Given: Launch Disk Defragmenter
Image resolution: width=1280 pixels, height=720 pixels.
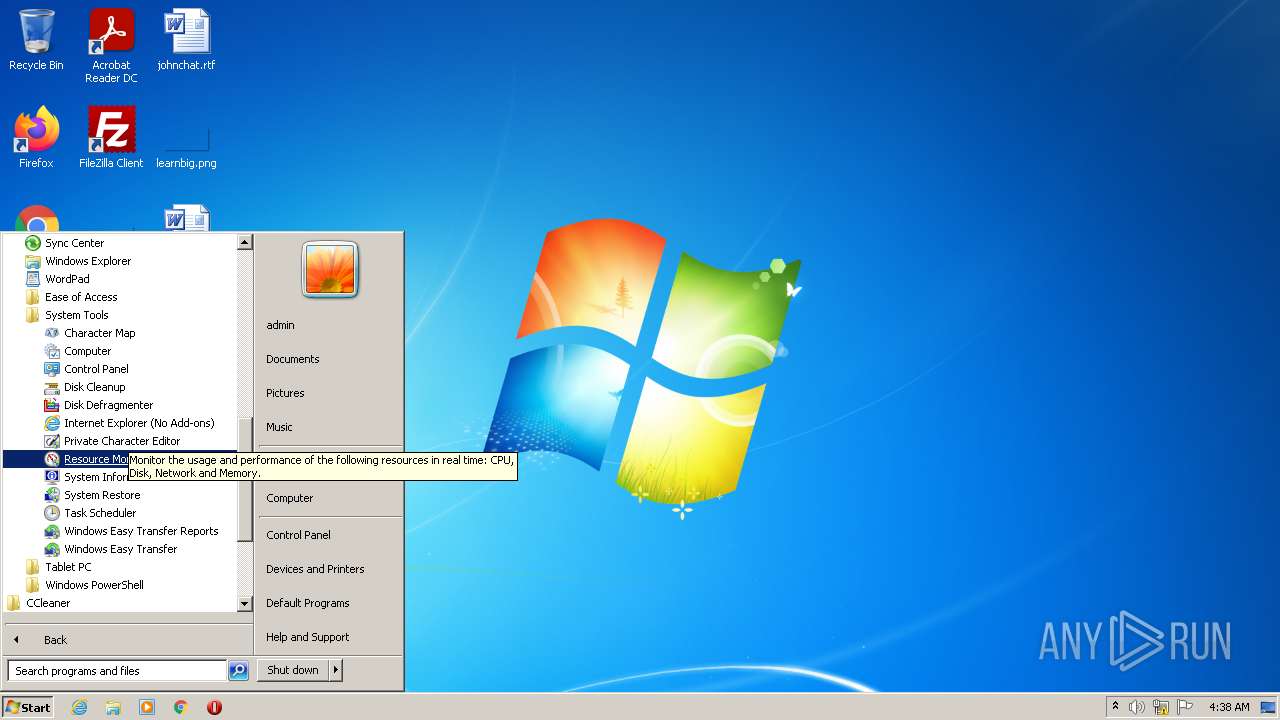Looking at the screenshot, I should (108, 405).
